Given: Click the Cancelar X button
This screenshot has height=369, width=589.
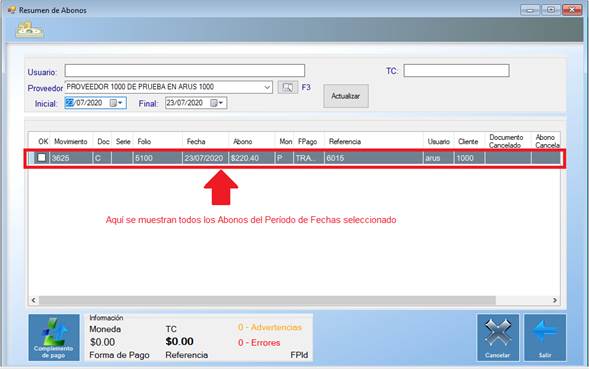Looking at the screenshot, I should coord(498,337).
